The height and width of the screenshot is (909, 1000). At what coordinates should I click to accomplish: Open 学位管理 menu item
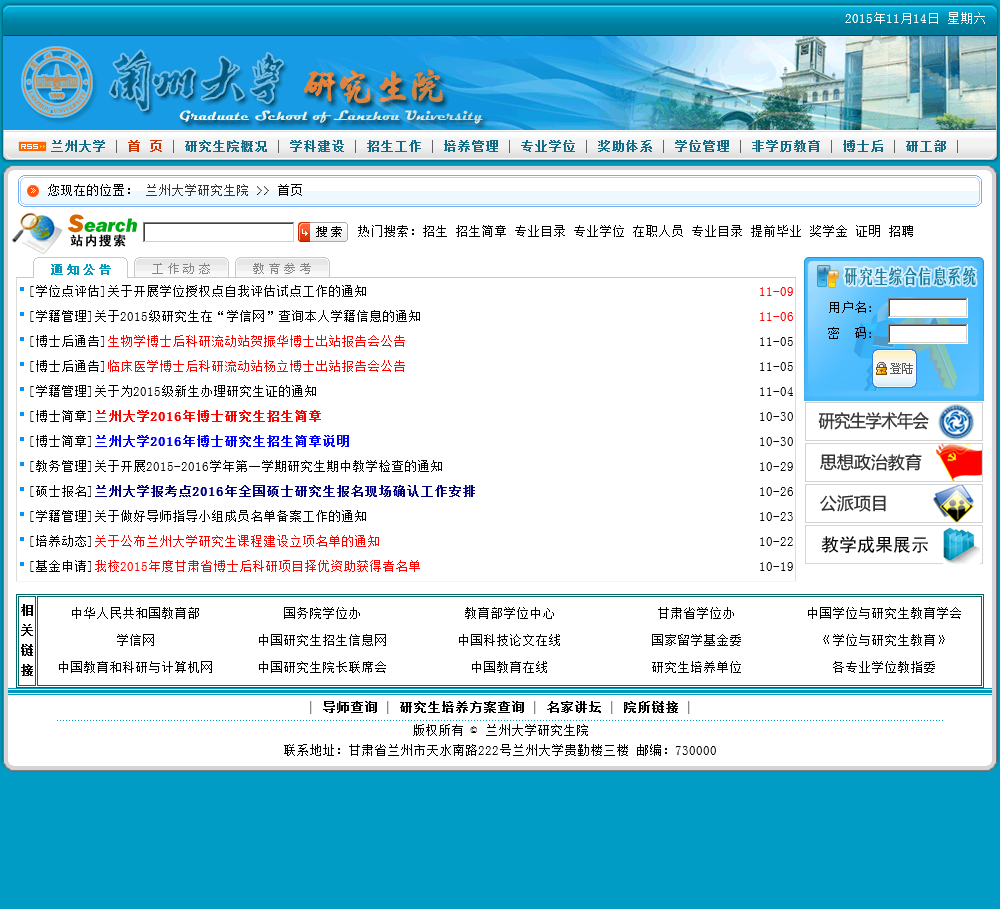[702, 146]
